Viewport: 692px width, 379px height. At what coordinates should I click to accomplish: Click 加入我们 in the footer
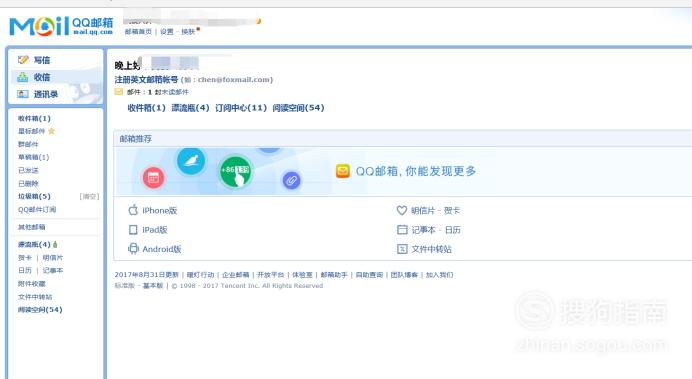click(x=440, y=275)
